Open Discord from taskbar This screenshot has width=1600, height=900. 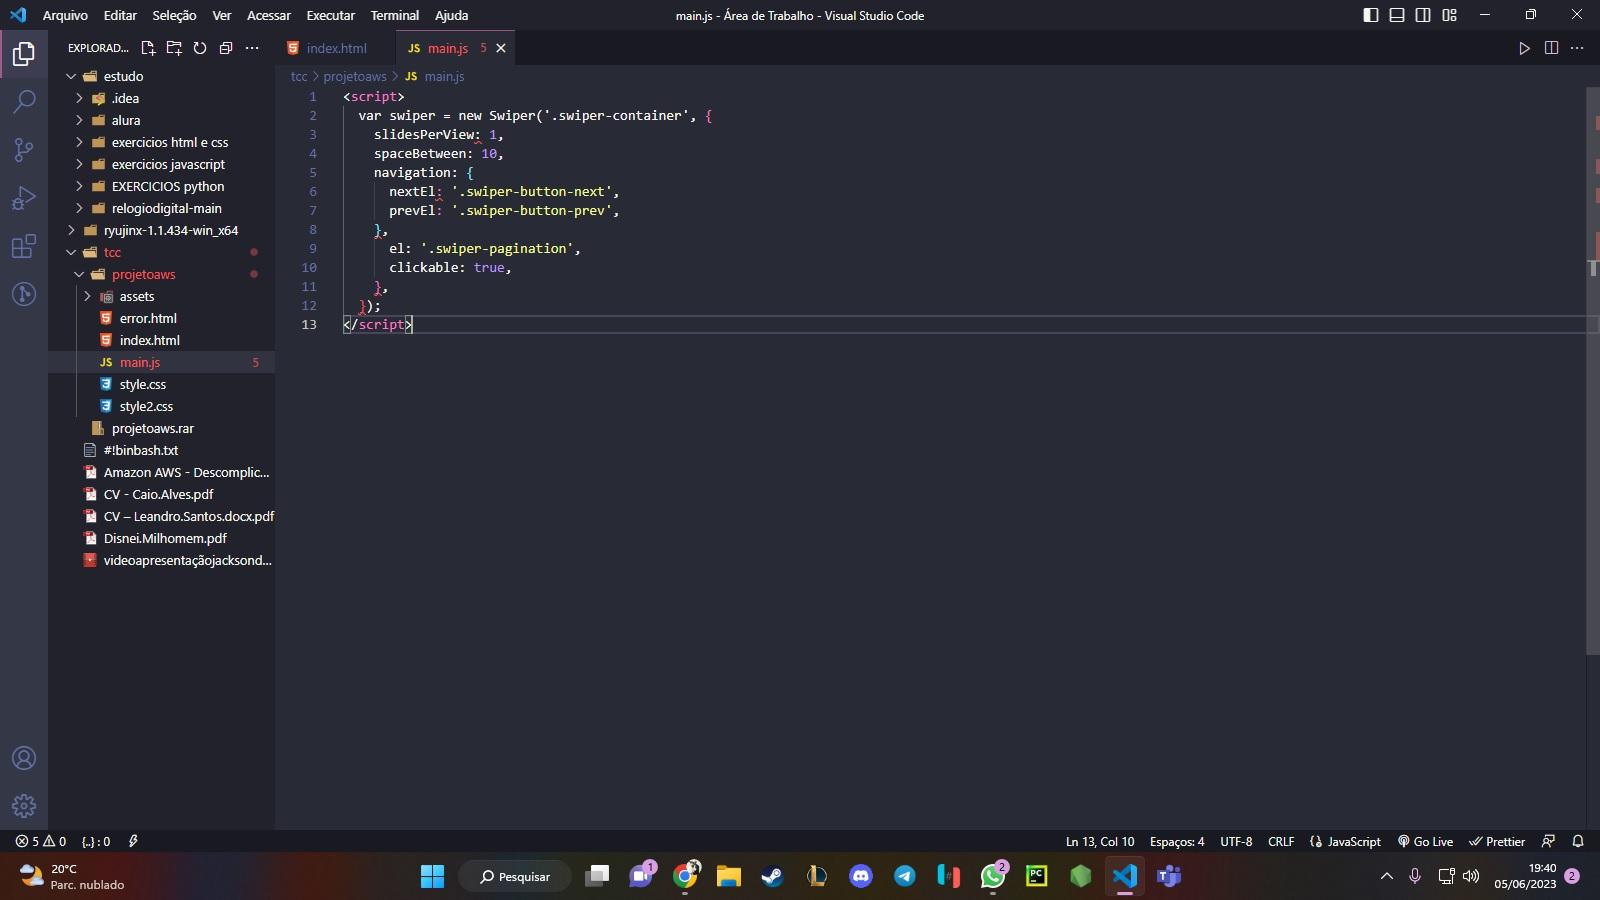point(860,877)
